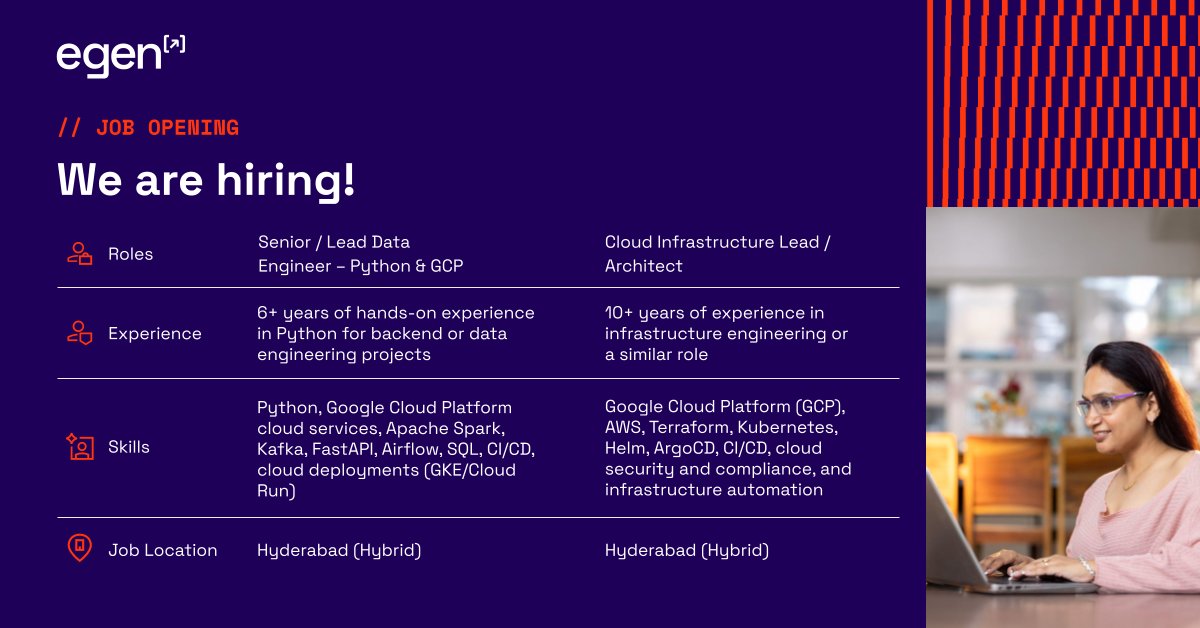Select the Experience row icon
This screenshot has width=1200, height=628.
[80, 333]
